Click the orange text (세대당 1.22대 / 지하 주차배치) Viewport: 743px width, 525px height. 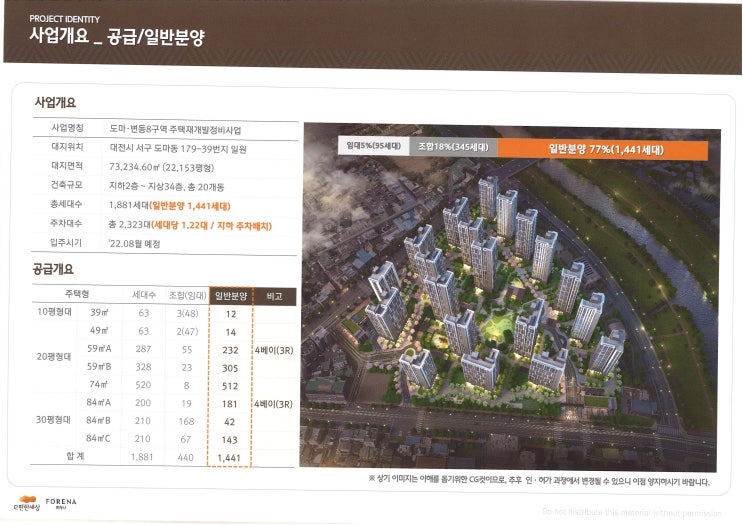coord(211,226)
